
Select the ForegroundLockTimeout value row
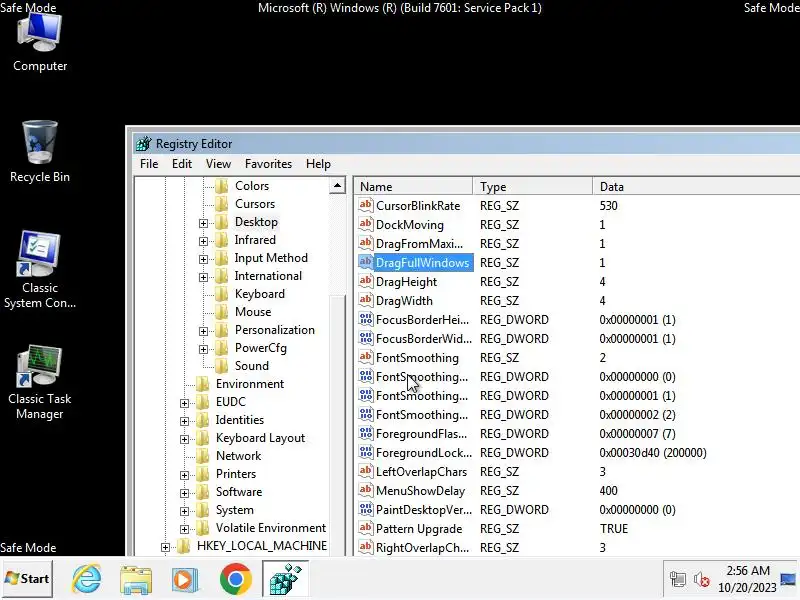point(577,453)
